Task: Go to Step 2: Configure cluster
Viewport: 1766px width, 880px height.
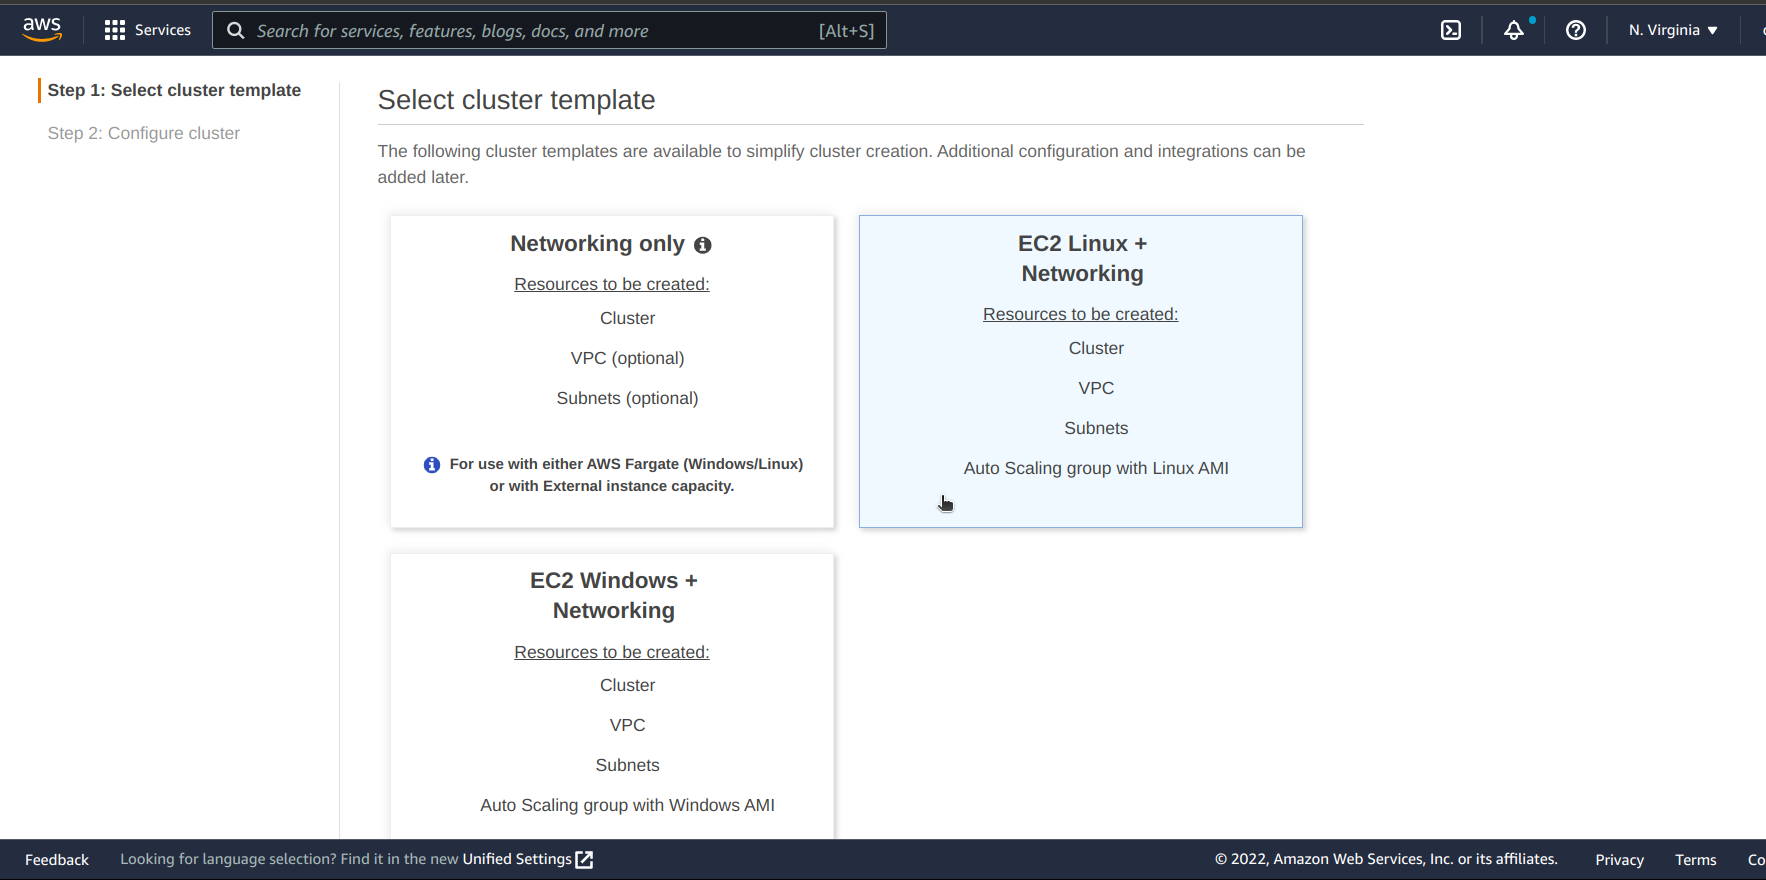Action: [x=144, y=133]
